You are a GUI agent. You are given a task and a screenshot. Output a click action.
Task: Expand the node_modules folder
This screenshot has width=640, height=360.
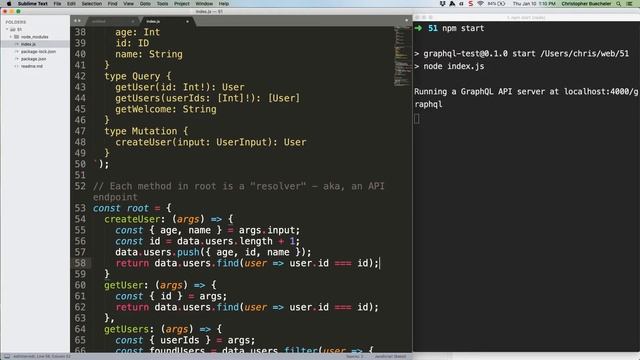tap(11, 37)
